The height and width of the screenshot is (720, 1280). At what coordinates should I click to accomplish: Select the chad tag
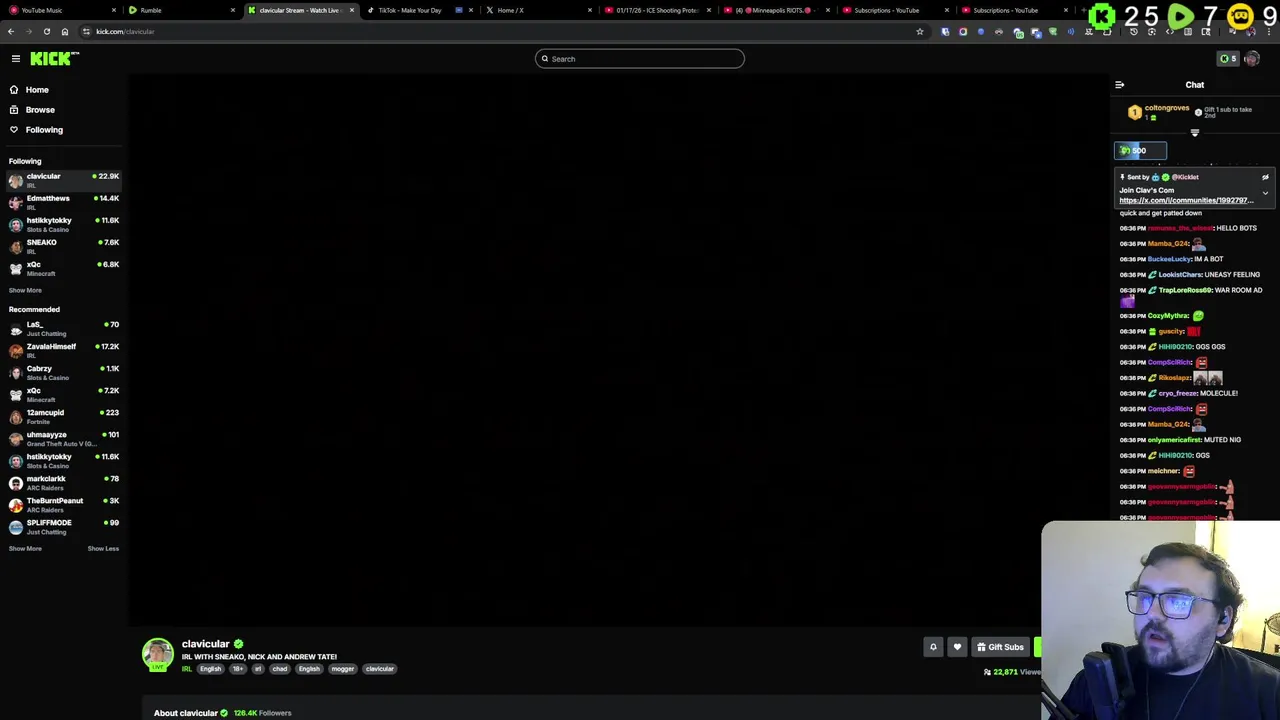280,669
